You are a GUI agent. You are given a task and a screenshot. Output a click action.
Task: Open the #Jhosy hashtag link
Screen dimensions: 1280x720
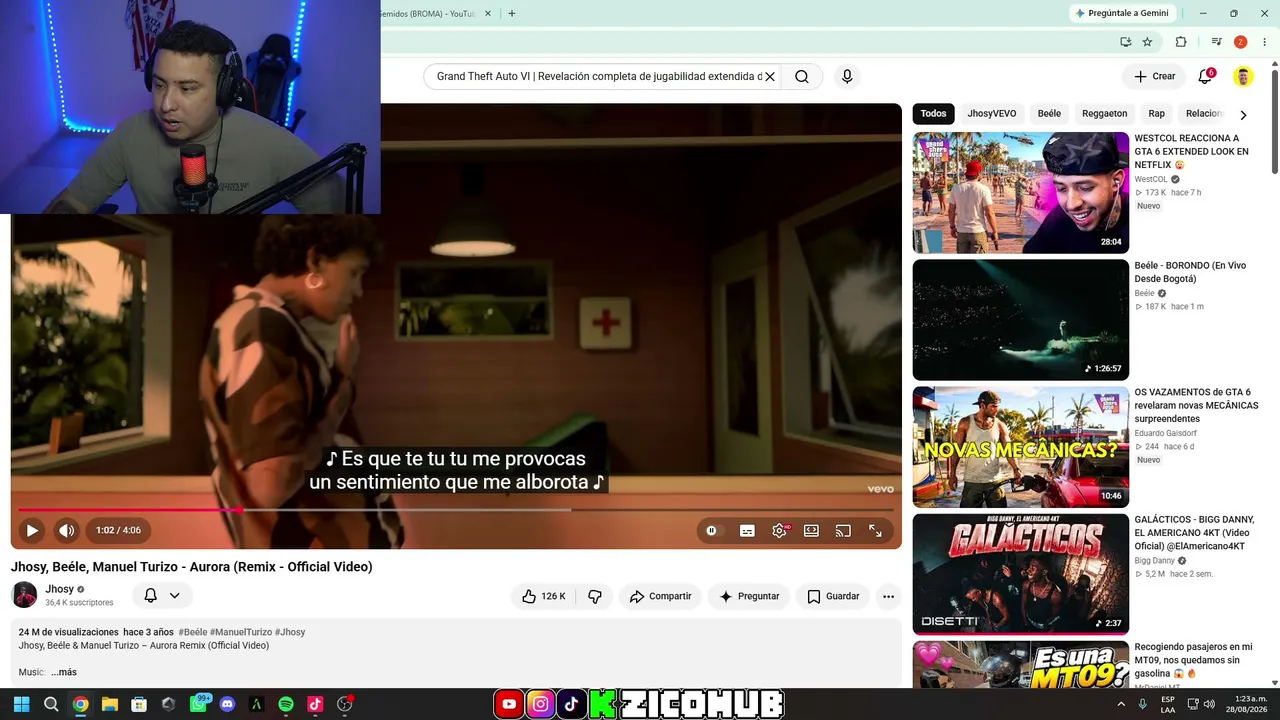pos(290,632)
